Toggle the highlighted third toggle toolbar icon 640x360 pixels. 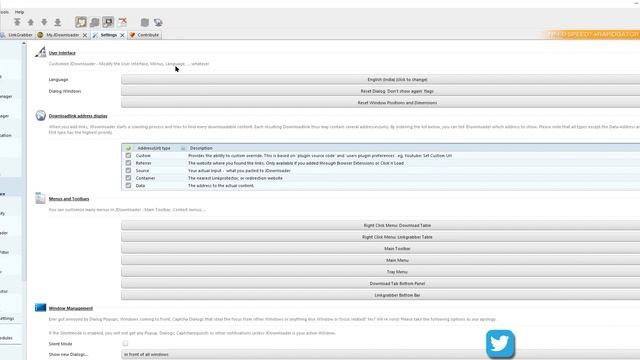[108, 22]
